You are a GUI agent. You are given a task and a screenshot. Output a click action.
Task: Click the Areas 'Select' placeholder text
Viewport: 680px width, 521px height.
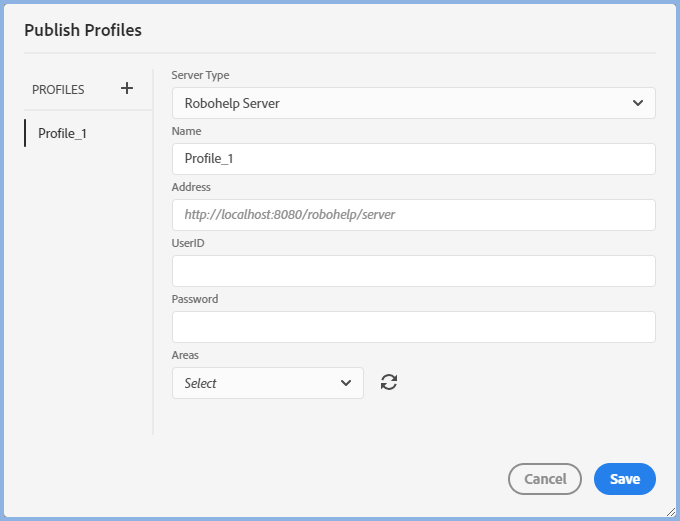coord(201,383)
